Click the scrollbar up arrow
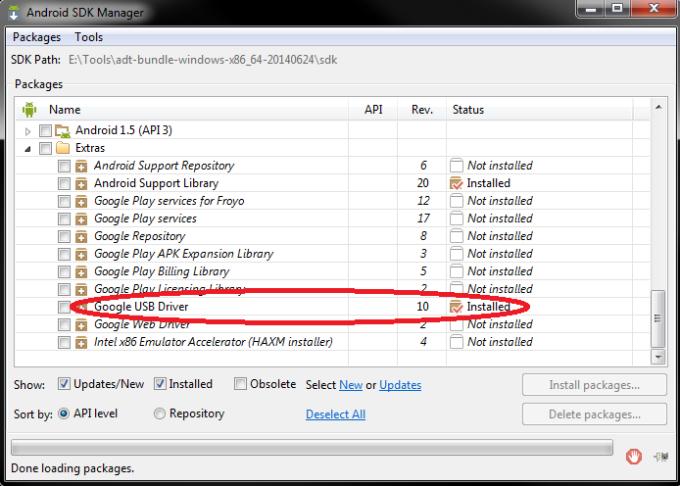The width and height of the screenshot is (680, 486). (658, 108)
